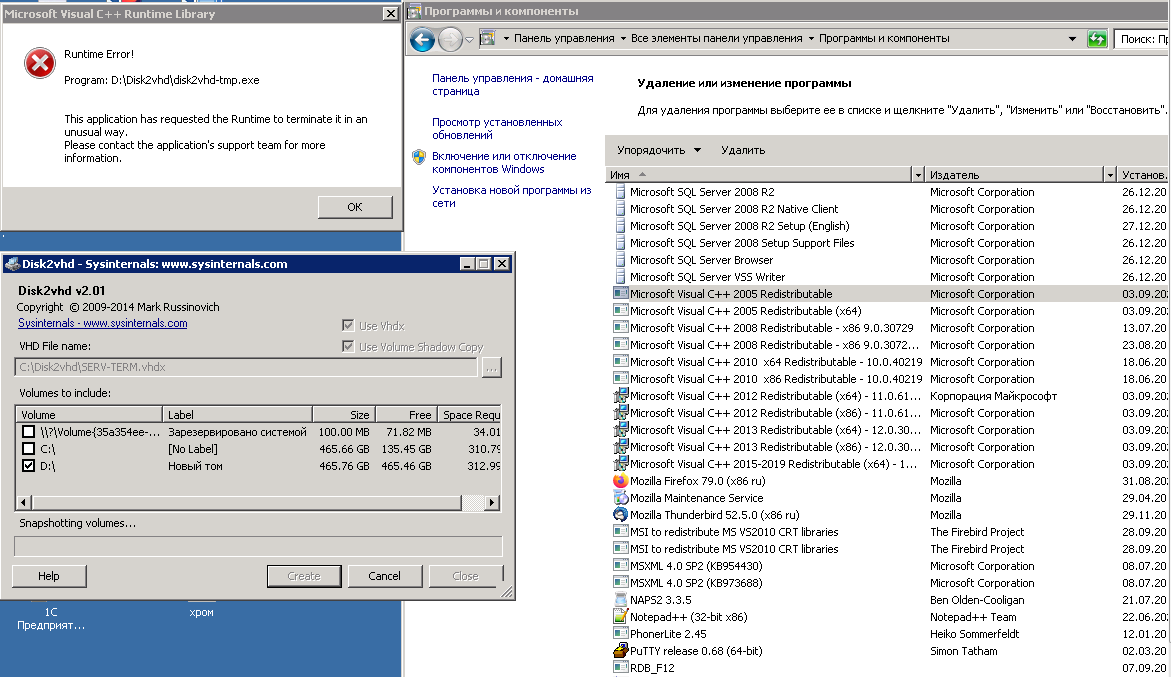Click the Visual C++ 2005 Redistributable (x64) icon

620,311
